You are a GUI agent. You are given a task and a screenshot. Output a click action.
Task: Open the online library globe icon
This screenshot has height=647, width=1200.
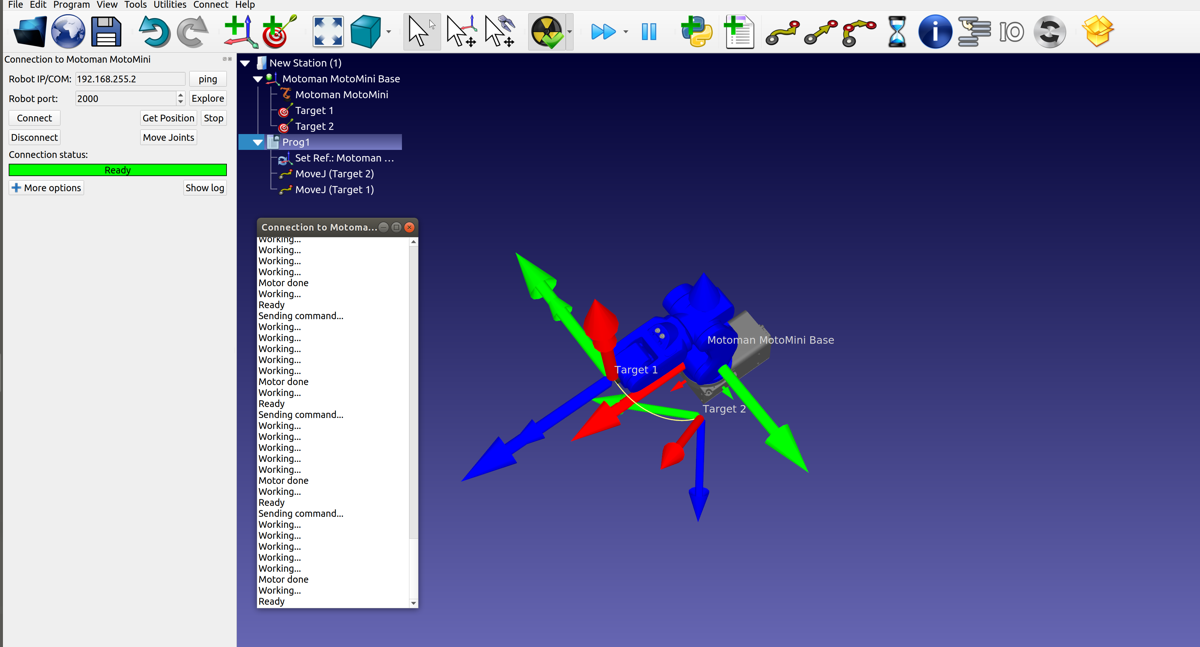point(68,32)
